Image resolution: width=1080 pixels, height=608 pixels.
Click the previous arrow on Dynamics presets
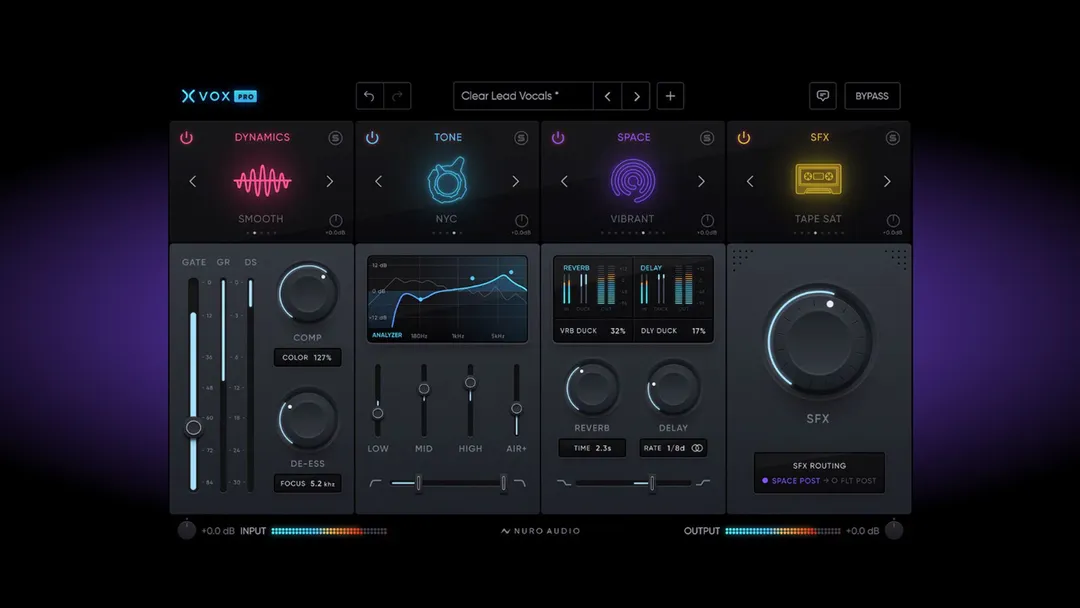click(x=193, y=181)
